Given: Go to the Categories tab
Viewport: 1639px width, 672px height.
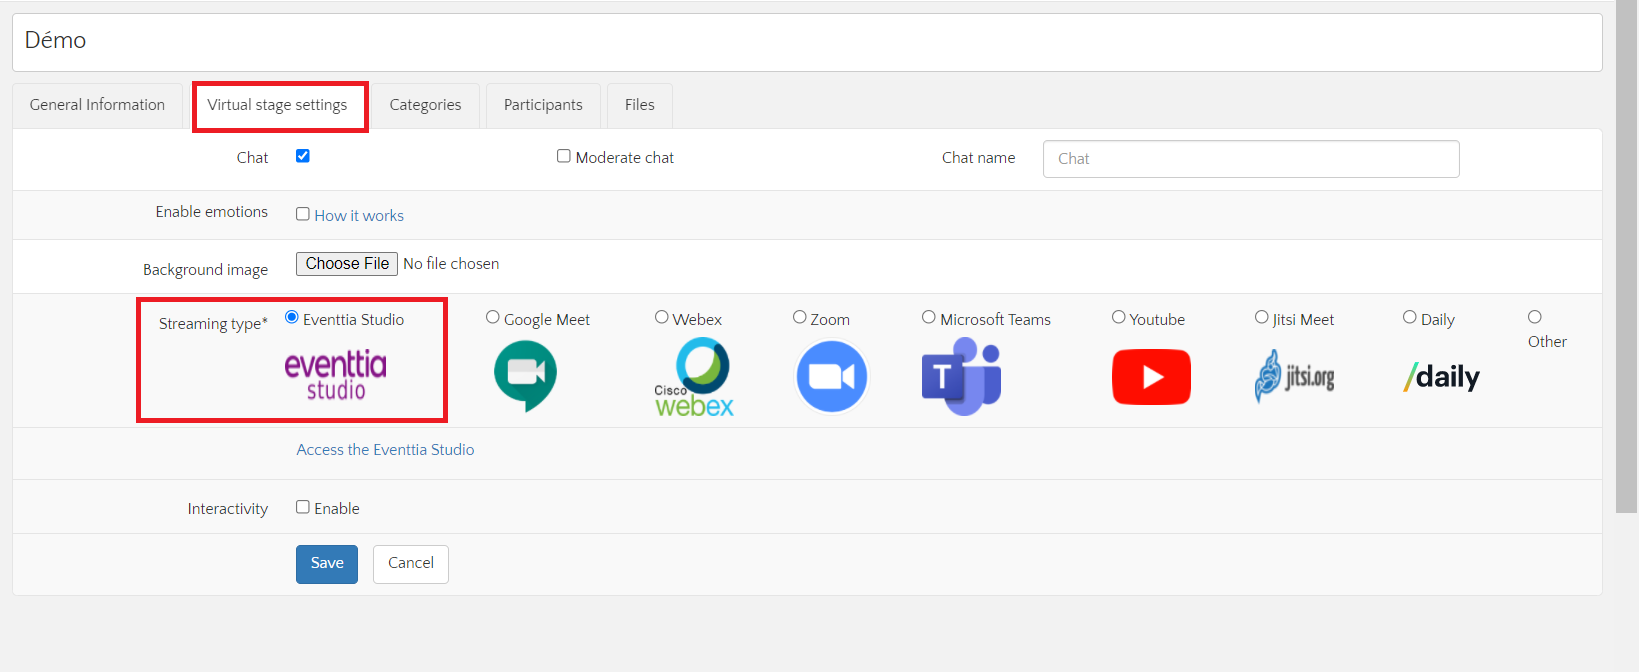Looking at the screenshot, I should 425,105.
